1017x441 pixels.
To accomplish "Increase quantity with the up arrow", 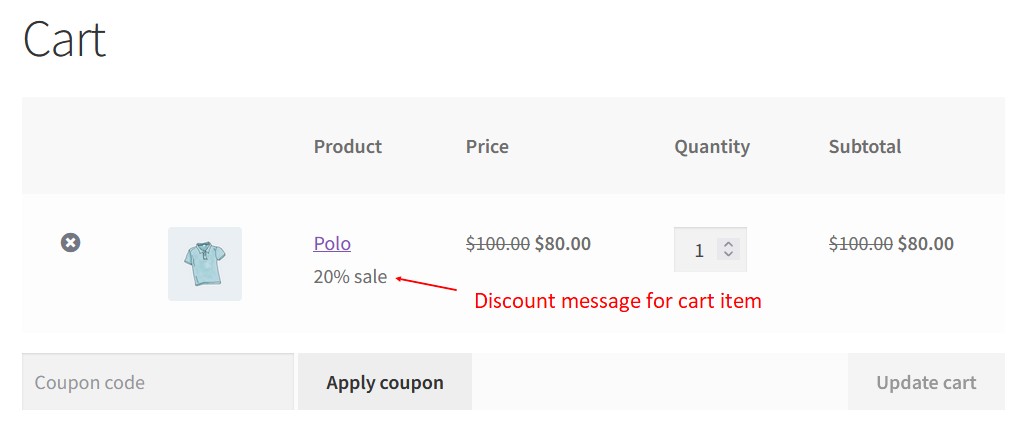I will pos(728,244).
